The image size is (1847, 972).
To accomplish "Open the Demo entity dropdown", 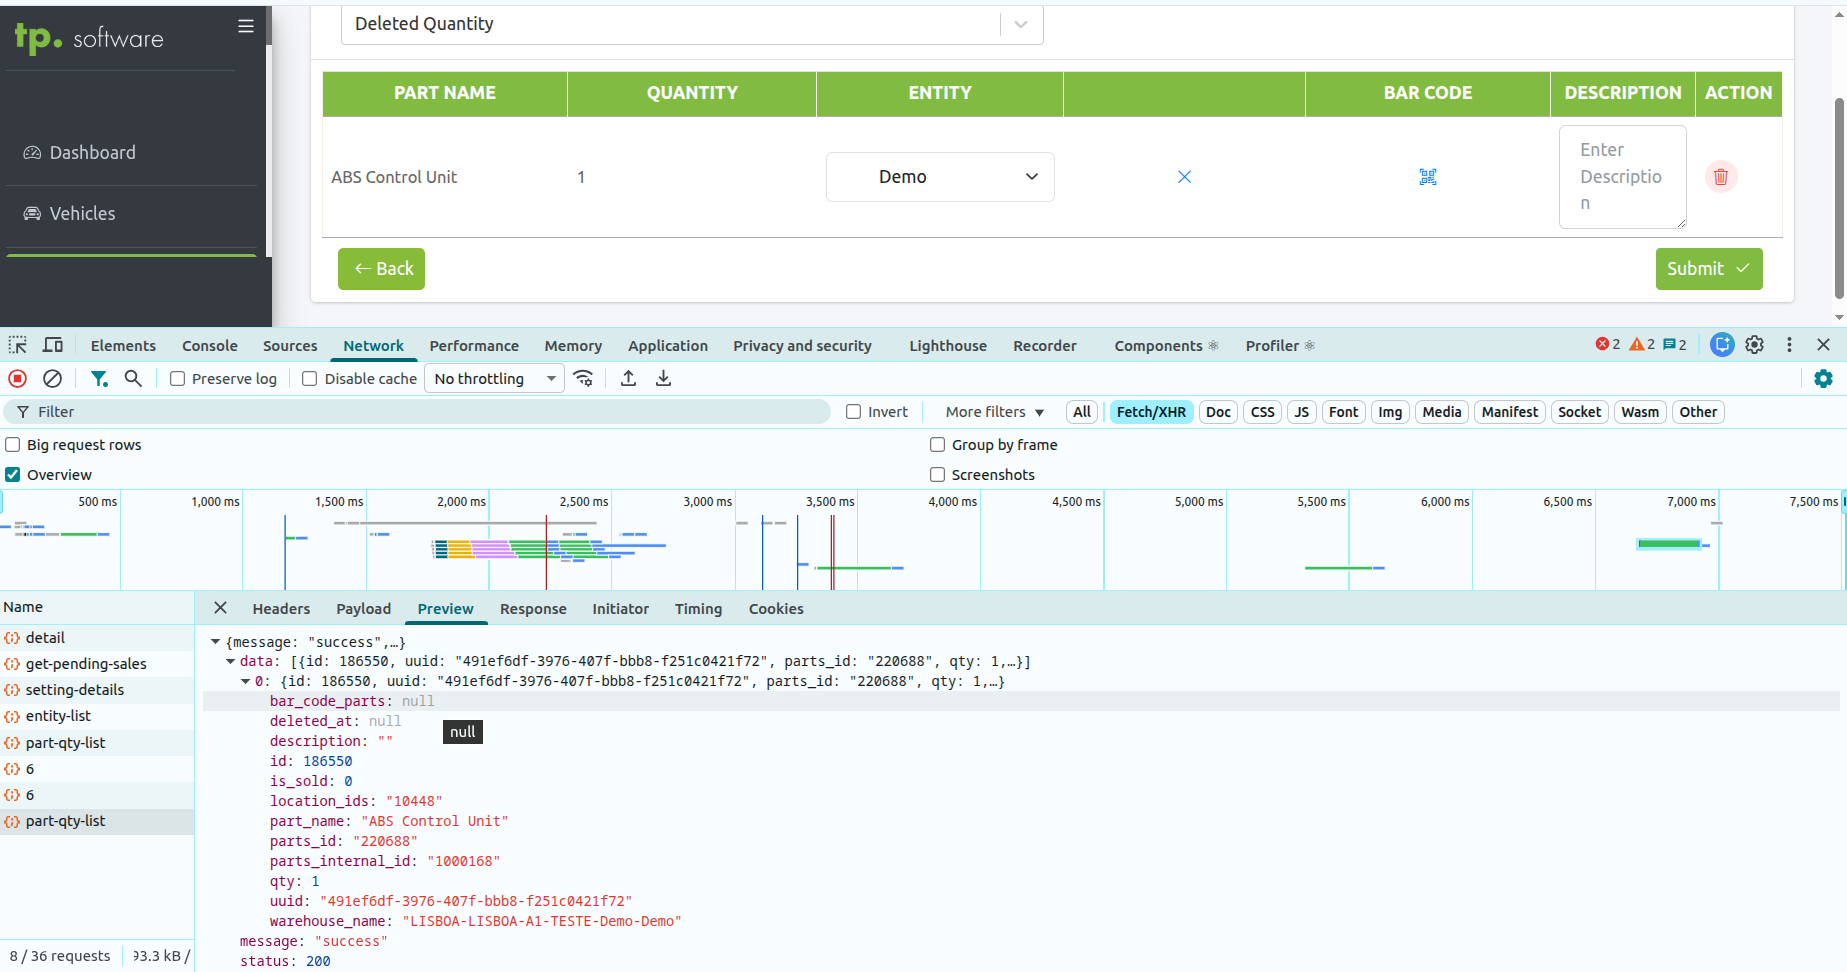I will tap(939, 177).
